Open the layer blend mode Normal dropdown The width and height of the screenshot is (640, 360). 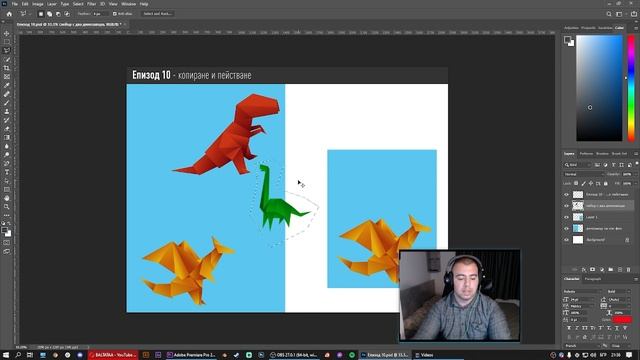(583, 174)
